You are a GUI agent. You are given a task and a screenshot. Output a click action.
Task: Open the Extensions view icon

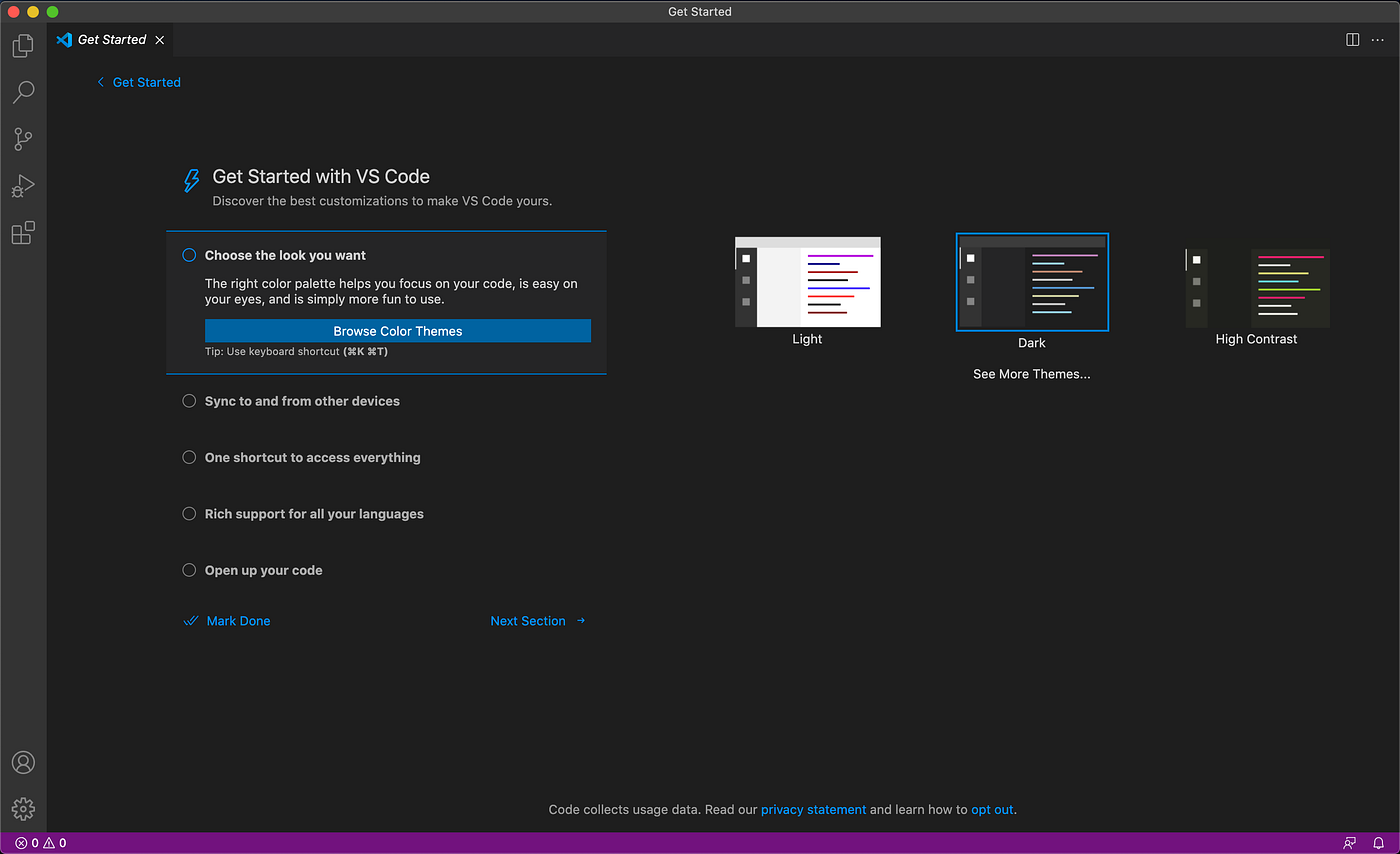click(x=22, y=232)
